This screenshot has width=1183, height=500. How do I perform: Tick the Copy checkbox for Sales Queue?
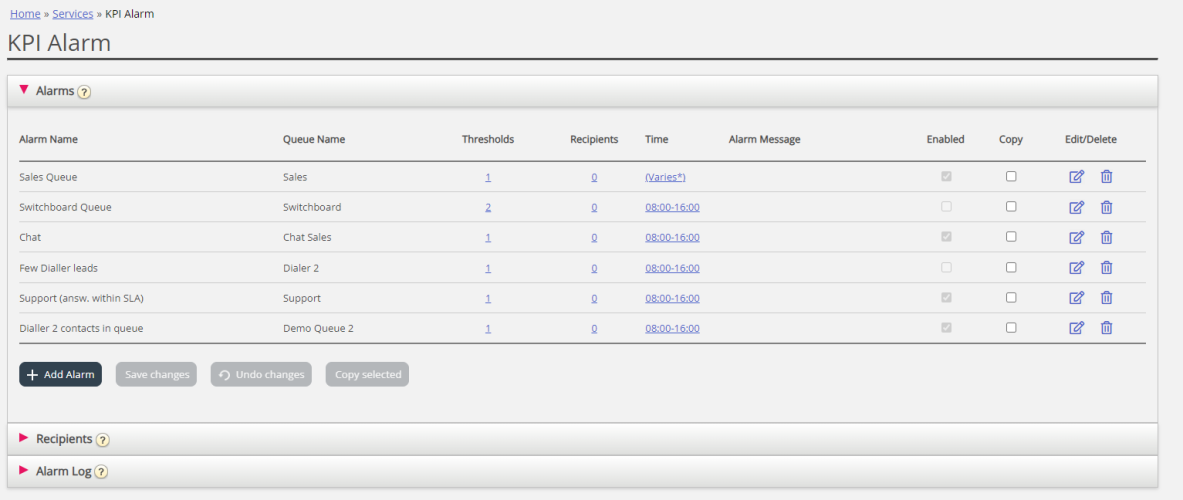1011,176
